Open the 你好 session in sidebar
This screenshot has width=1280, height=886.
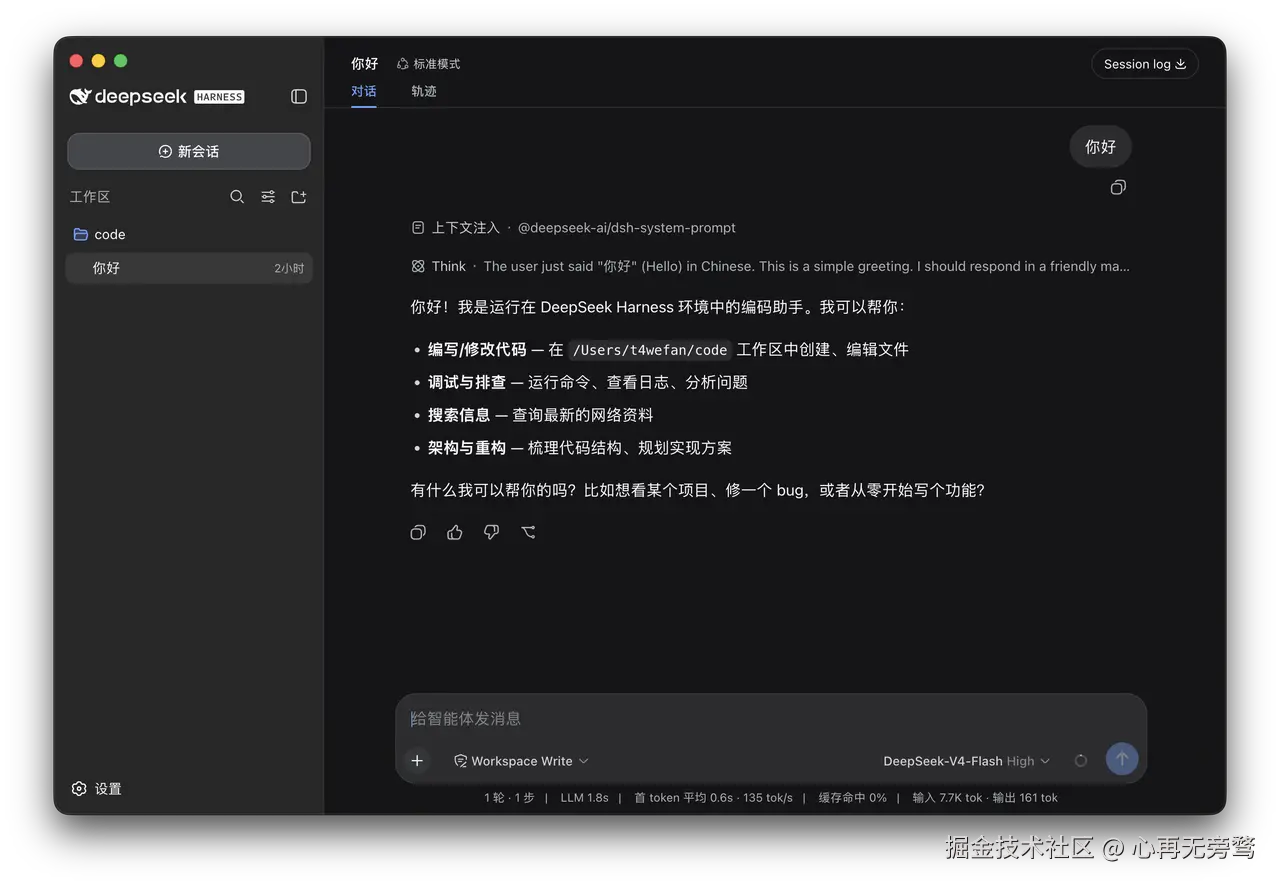coord(189,268)
